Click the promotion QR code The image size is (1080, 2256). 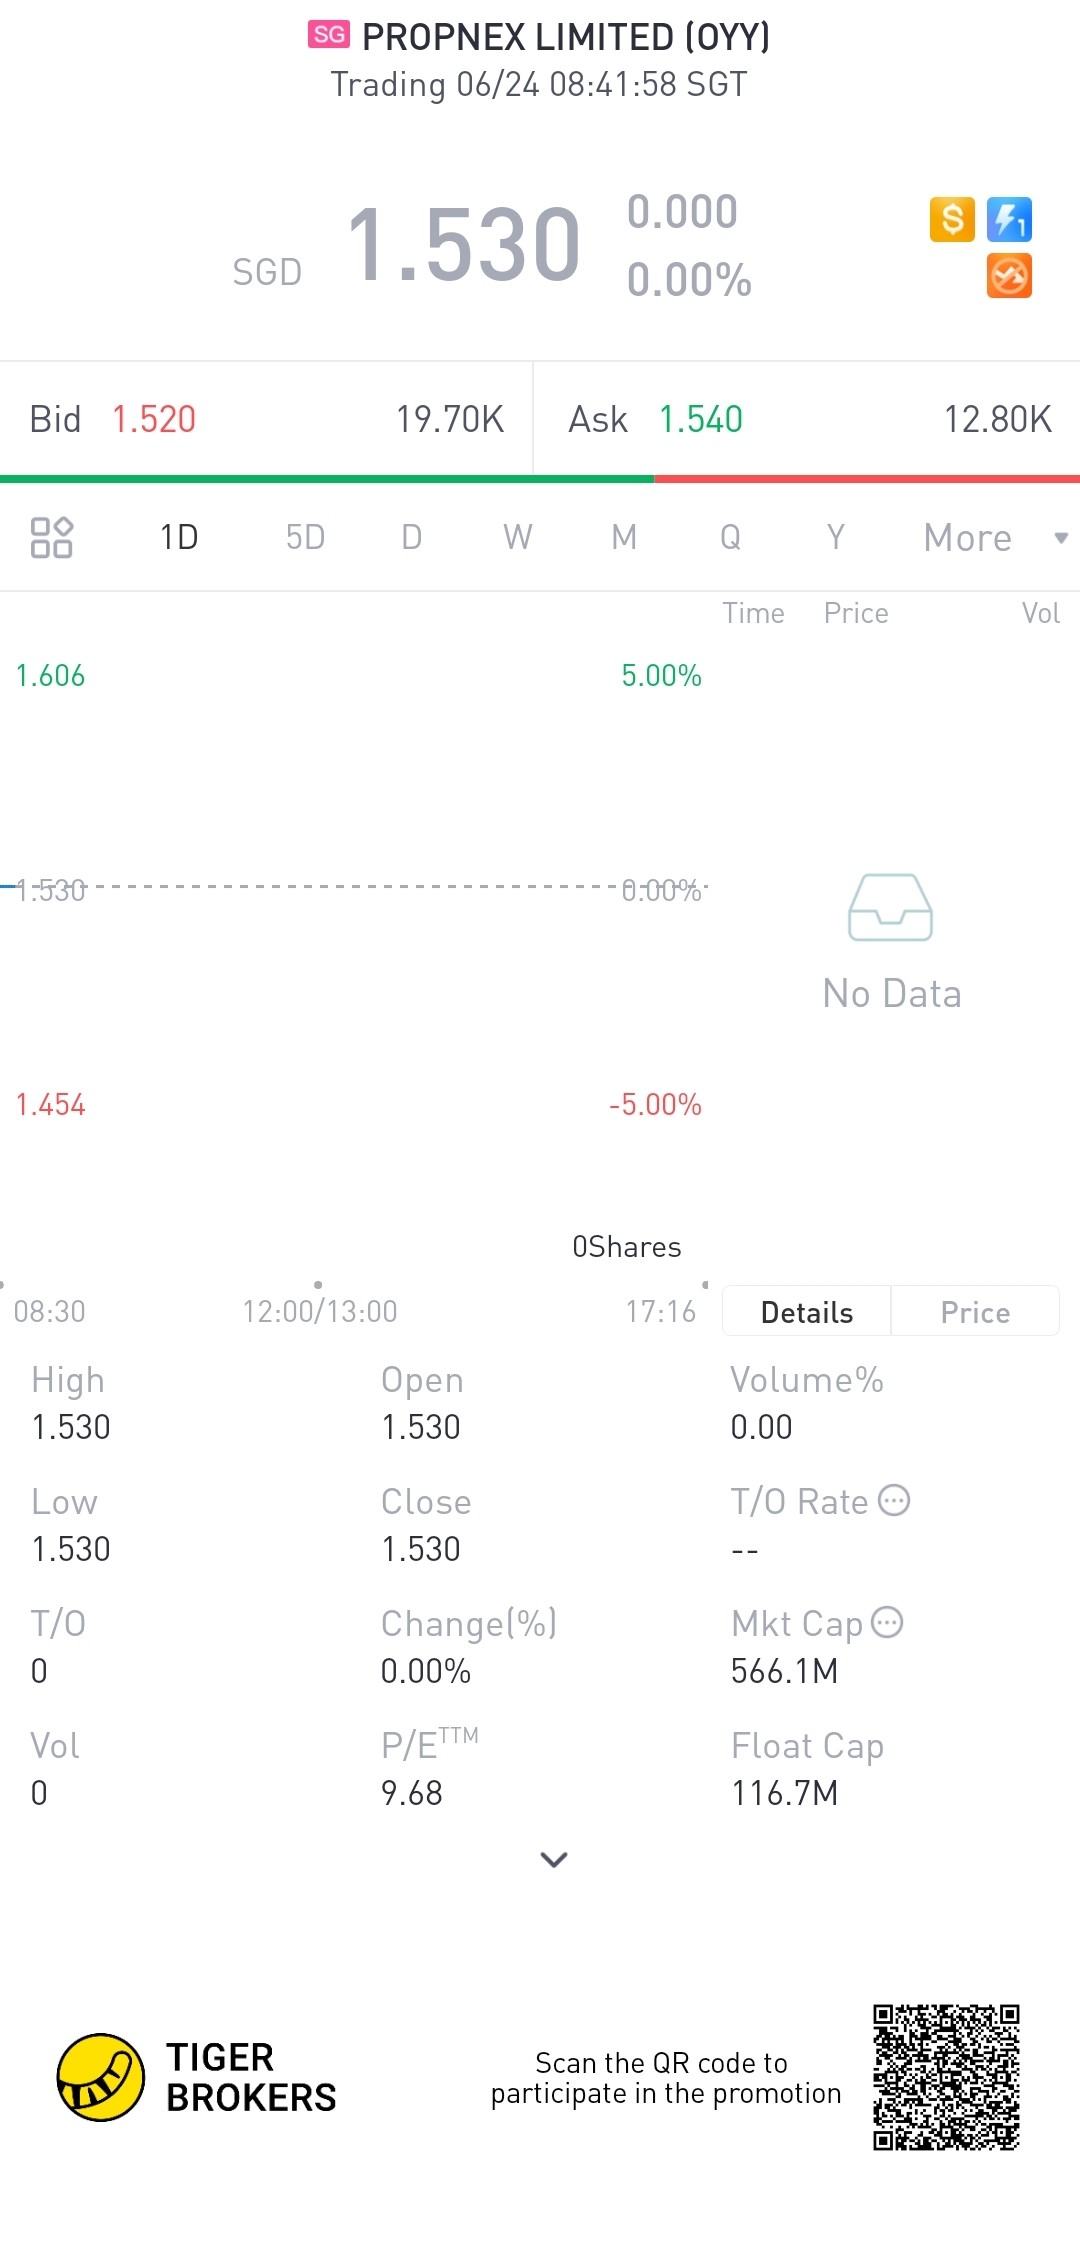[x=946, y=2077]
